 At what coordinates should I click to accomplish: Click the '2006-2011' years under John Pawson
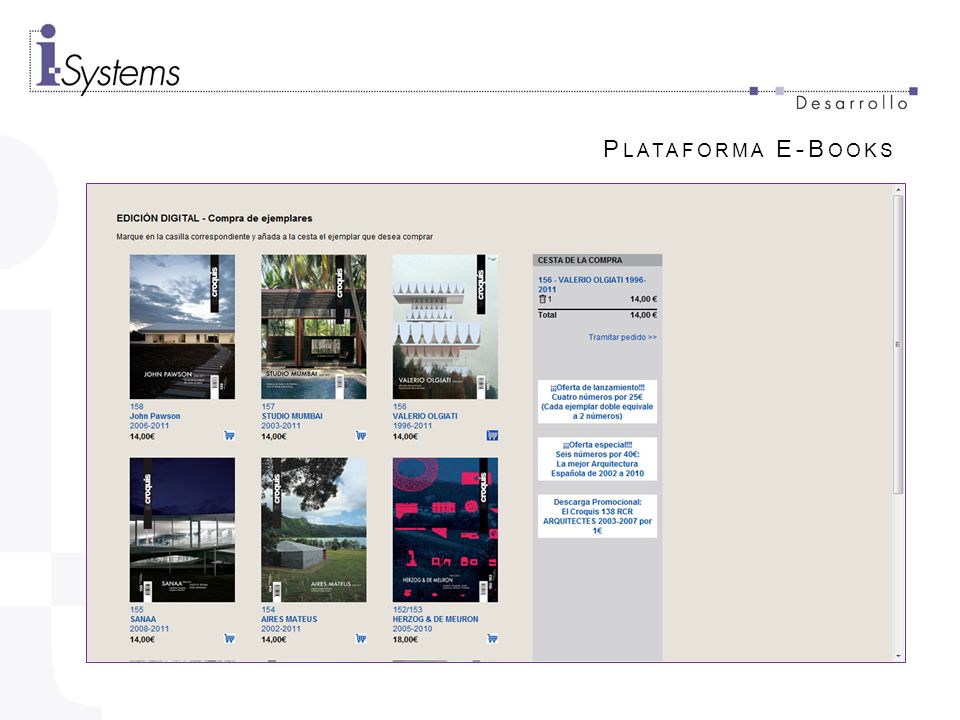[149, 426]
